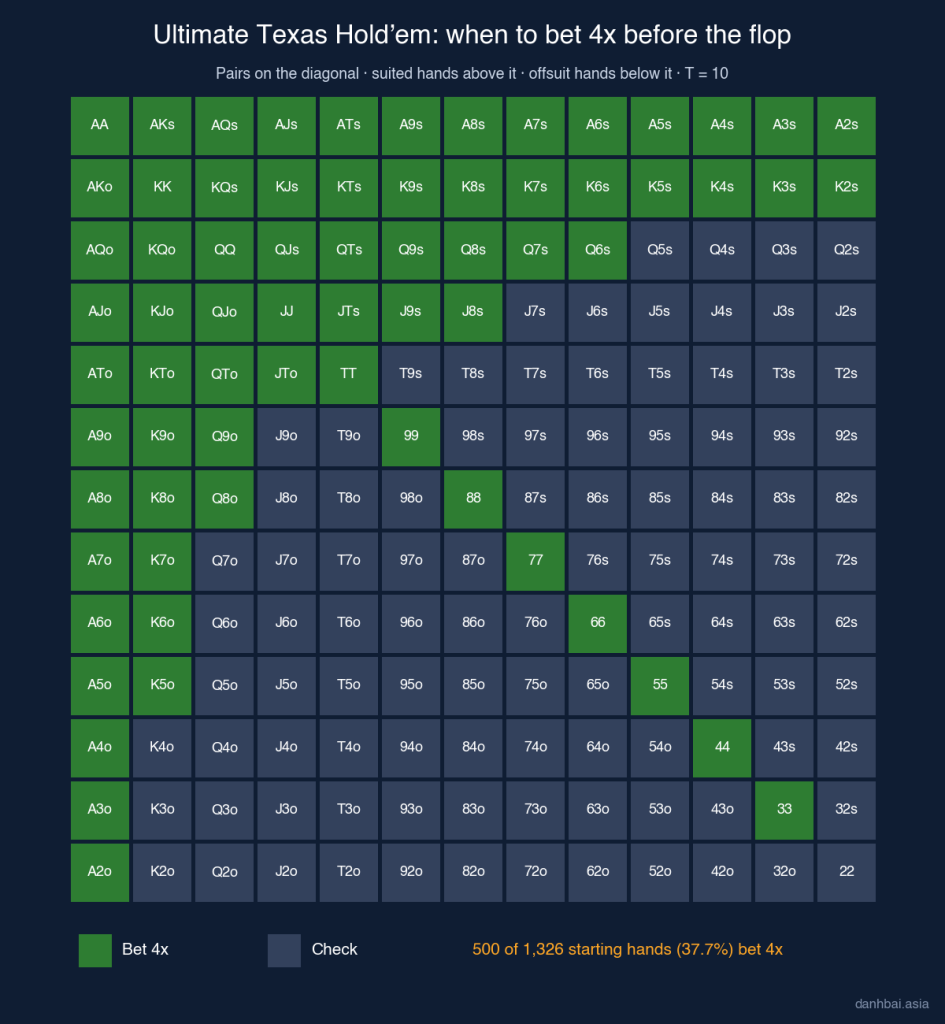Click the A2o cell
Viewport: 945px width, 1024px height.
pyautogui.click(x=100, y=872)
